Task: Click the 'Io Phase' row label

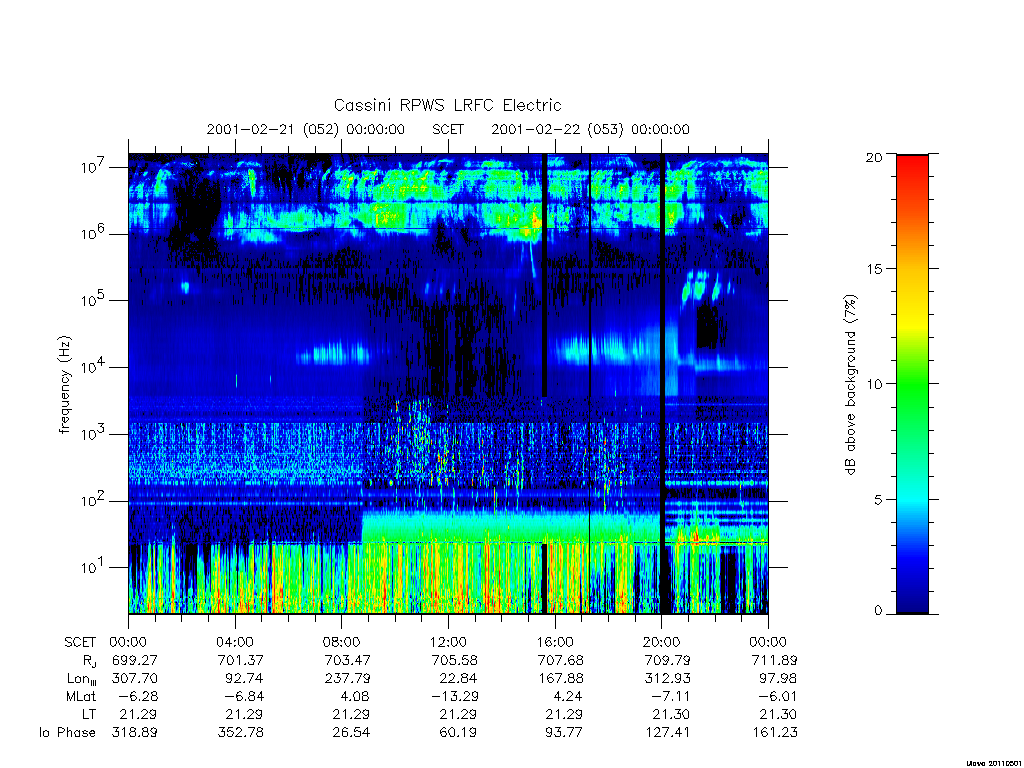Action: 67,733
